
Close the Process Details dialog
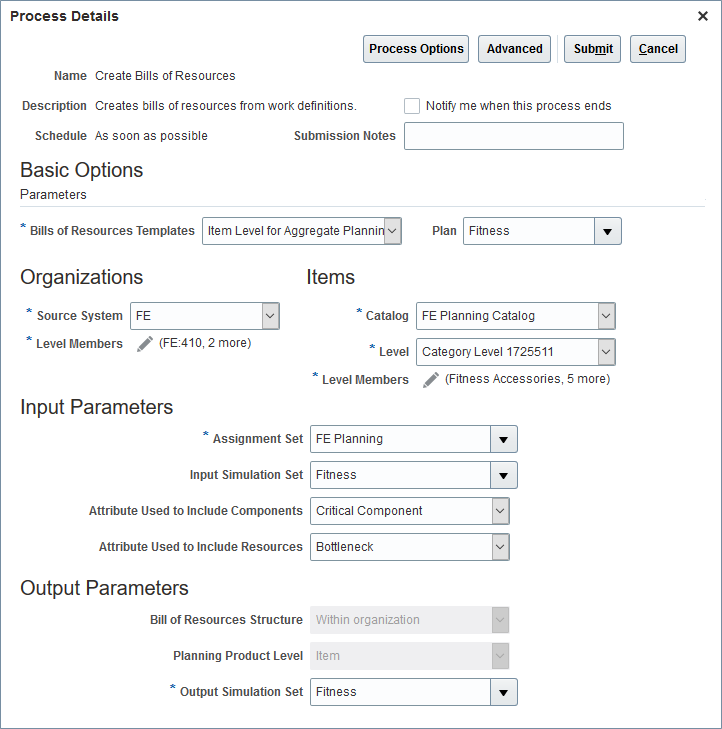point(703,16)
